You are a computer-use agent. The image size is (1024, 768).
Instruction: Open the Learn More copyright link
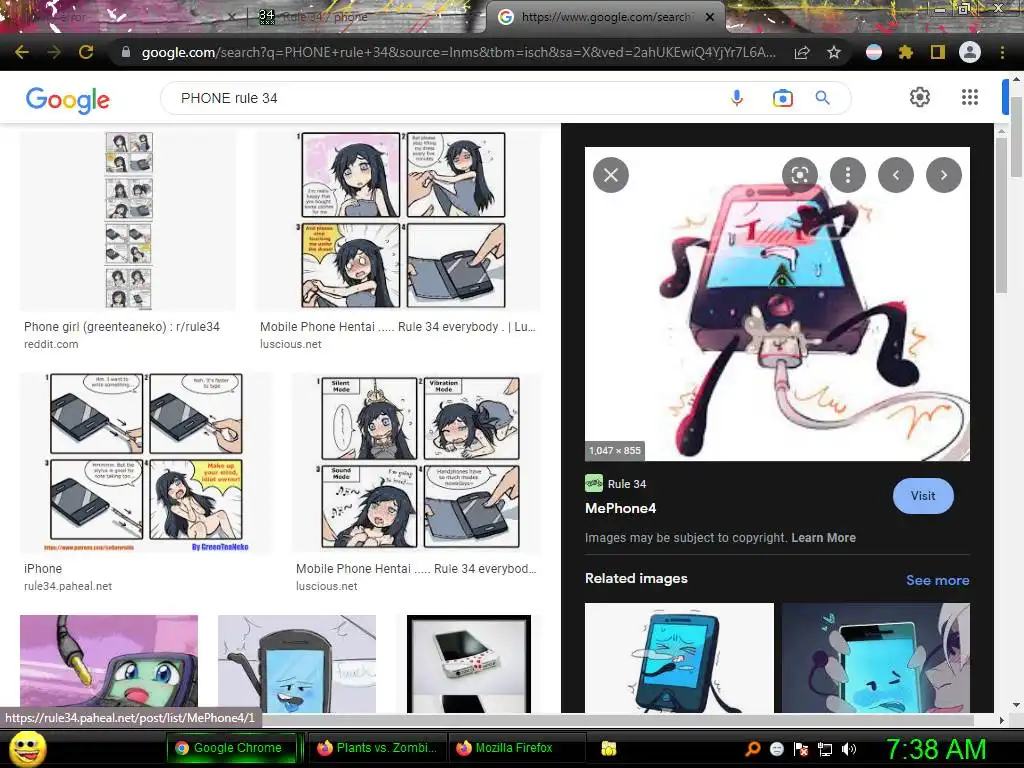click(x=824, y=537)
